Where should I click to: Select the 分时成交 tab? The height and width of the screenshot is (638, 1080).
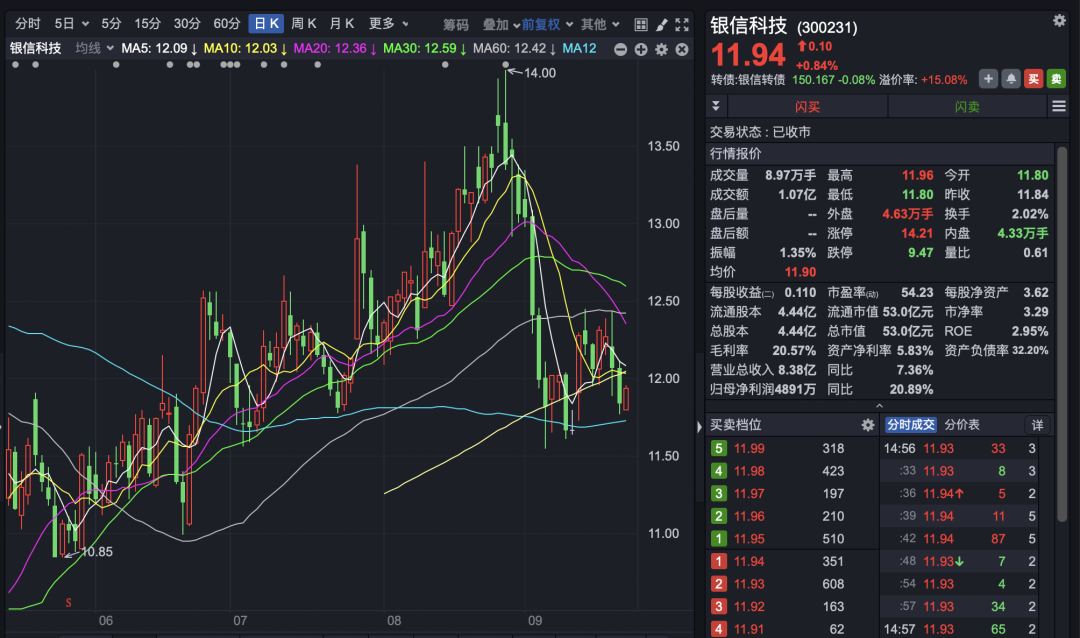pos(910,425)
